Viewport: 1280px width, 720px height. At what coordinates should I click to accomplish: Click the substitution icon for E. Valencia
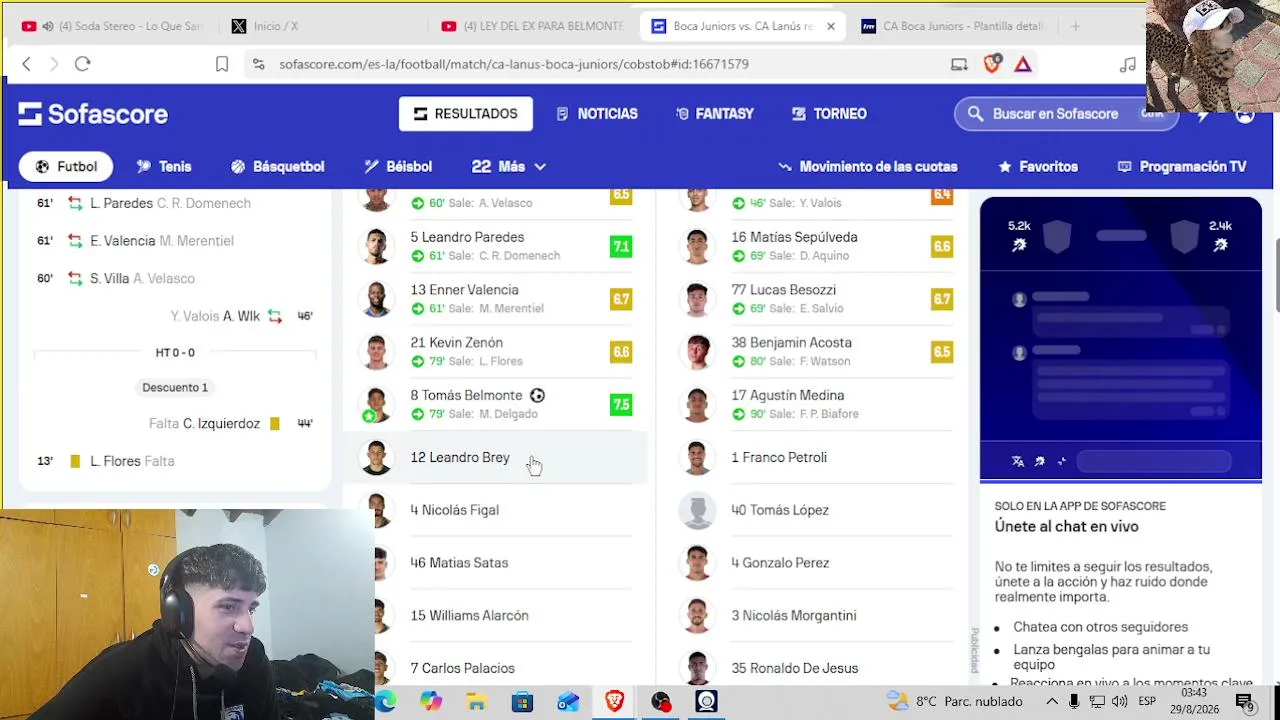point(75,241)
